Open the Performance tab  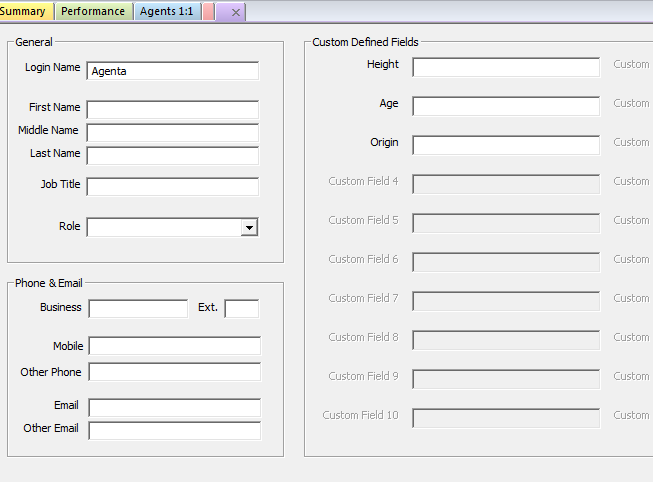coord(93,12)
